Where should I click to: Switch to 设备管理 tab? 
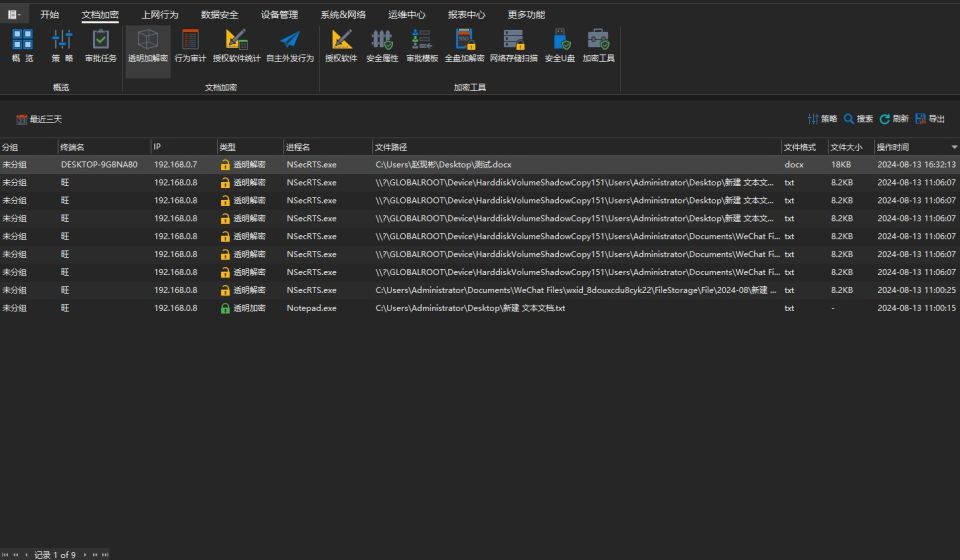tap(279, 14)
